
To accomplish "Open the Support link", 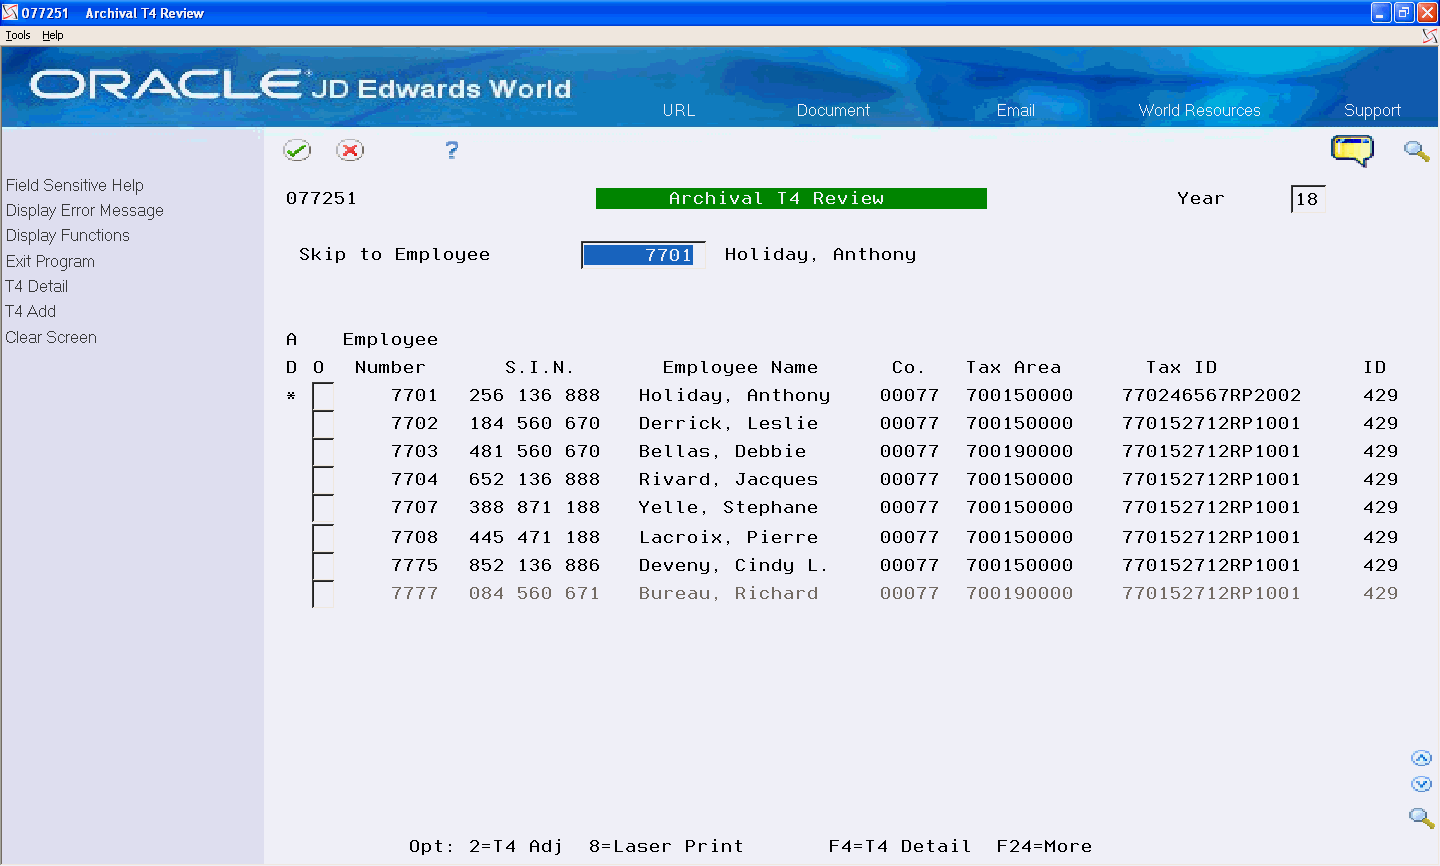I will (x=1372, y=110).
